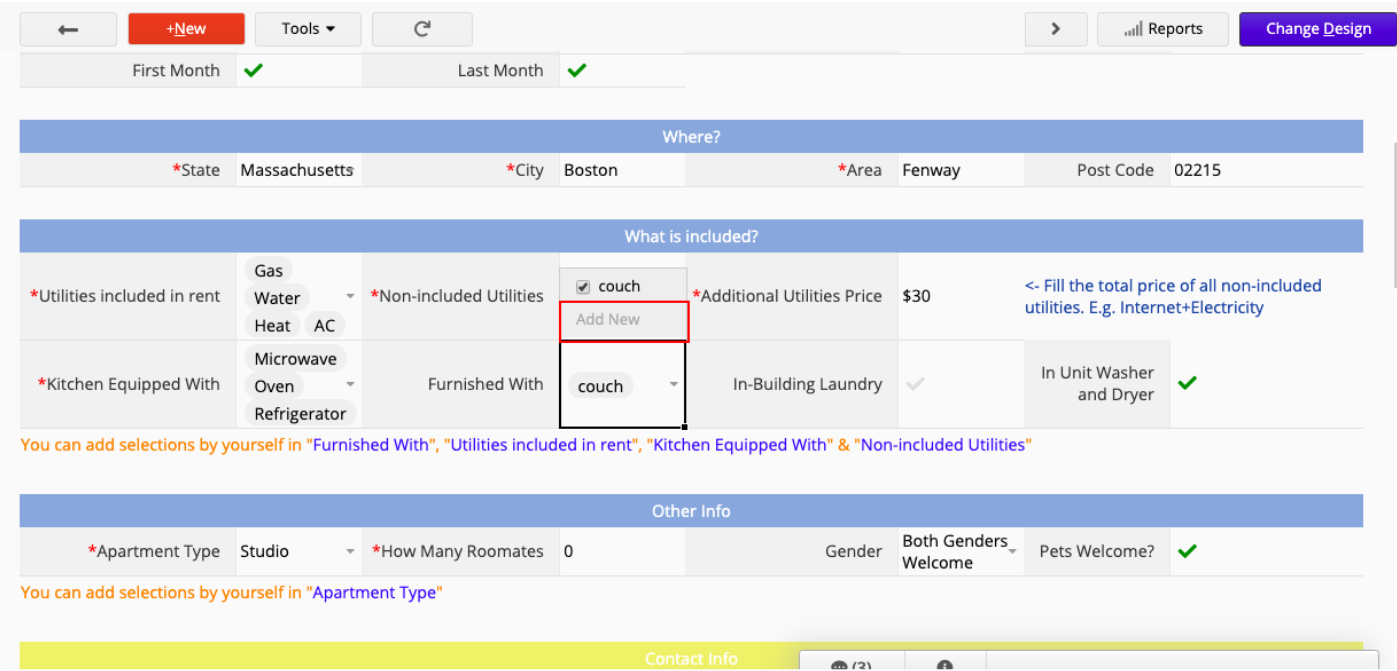Image resolution: width=1397 pixels, height=671 pixels.
Task: Expand Kitchen Equipped With dropdown arrow
Action: click(x=350, y=385)
